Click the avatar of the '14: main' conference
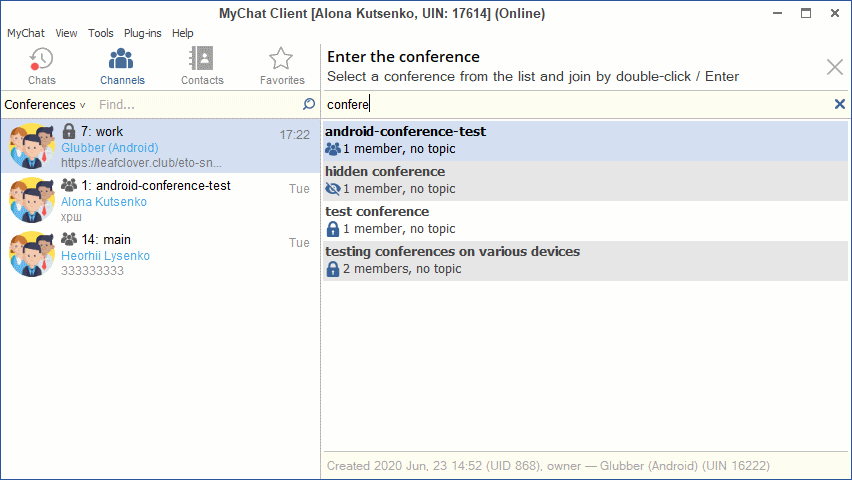 click(x=32, y=254)
